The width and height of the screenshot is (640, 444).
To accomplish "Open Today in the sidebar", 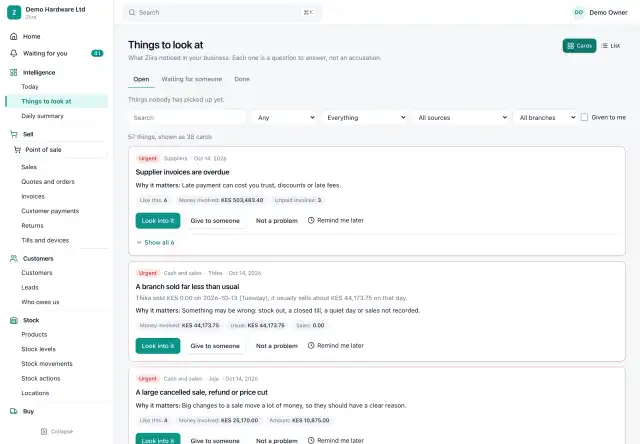I will tap(30, 87).
